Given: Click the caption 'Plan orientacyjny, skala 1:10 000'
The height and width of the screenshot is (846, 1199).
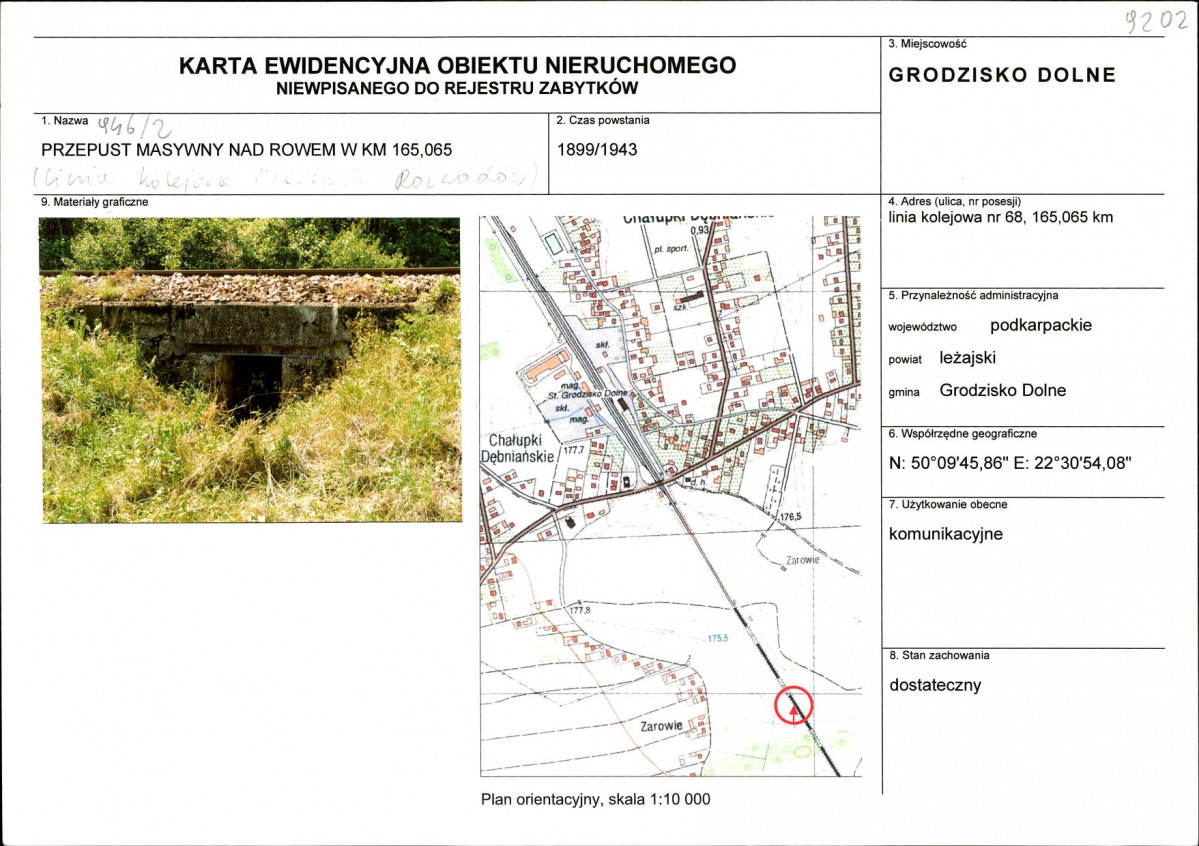Looking at the screenshot, I should (595, 799).
